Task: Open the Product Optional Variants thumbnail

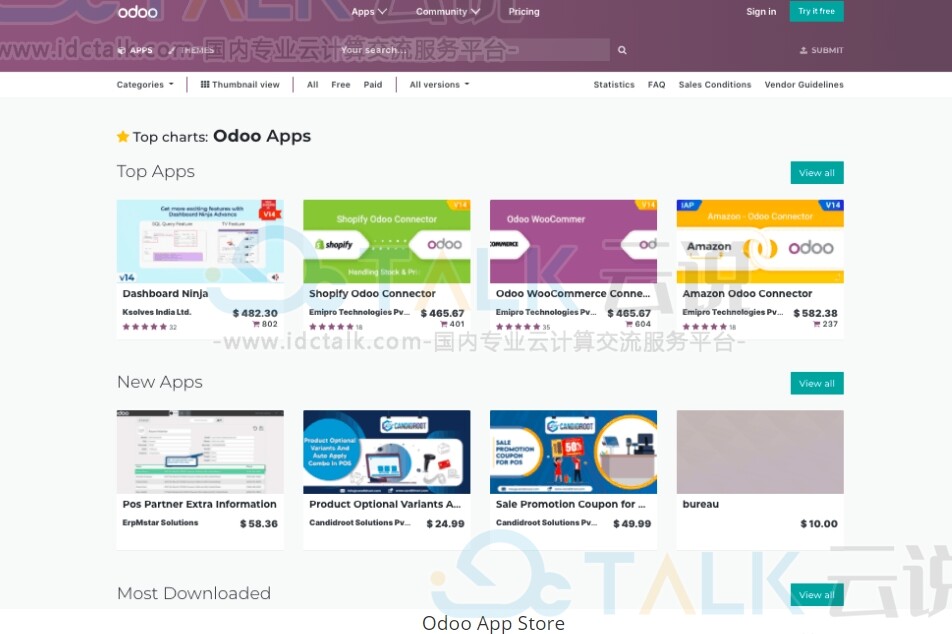Action: [x=387, y=452]
